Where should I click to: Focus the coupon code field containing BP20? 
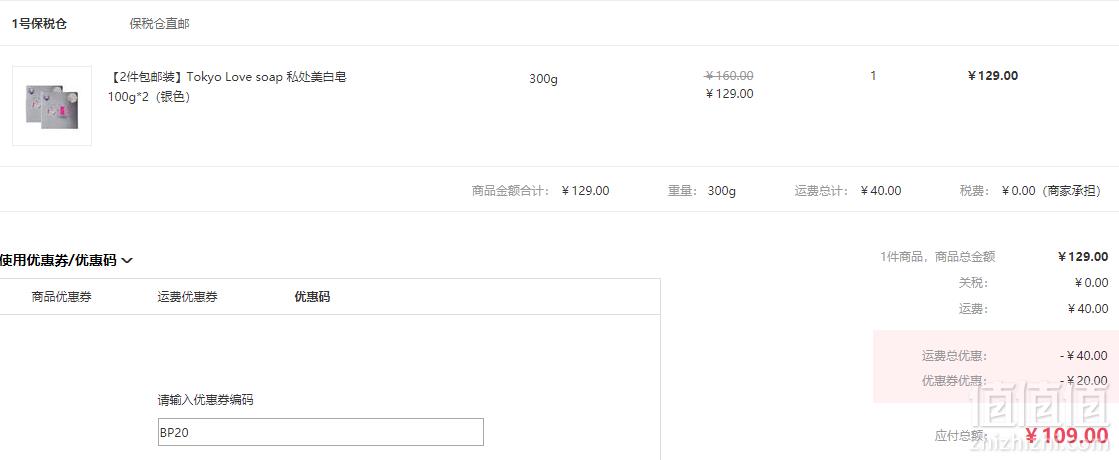pos(320,432)
